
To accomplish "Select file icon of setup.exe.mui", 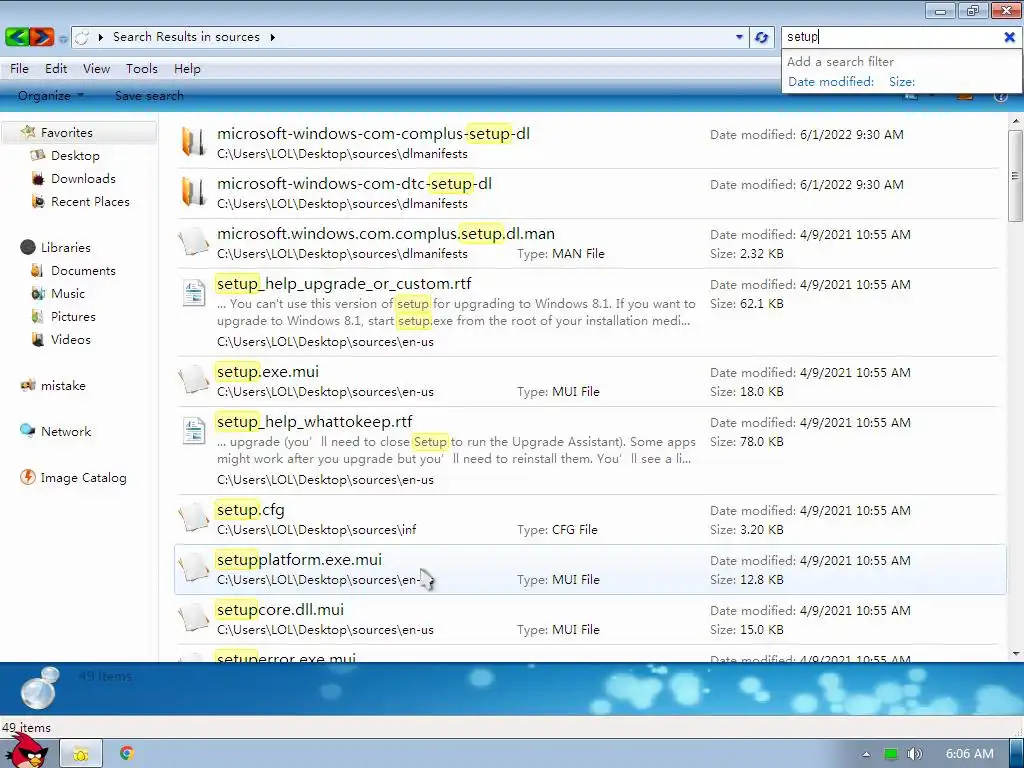I will [194, 380].
